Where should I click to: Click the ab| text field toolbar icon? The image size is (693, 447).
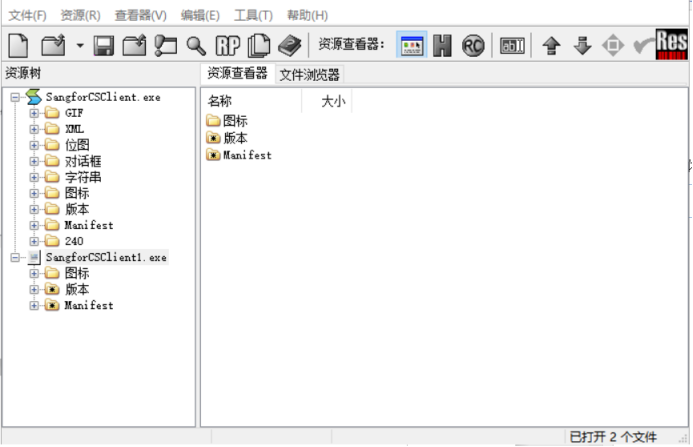tap(512, 45)
